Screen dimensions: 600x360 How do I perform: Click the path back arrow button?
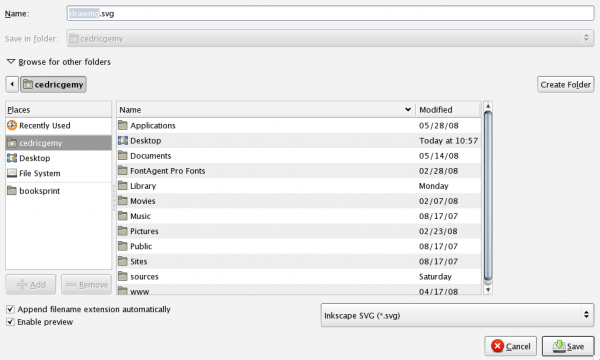[x=12, y=85]
